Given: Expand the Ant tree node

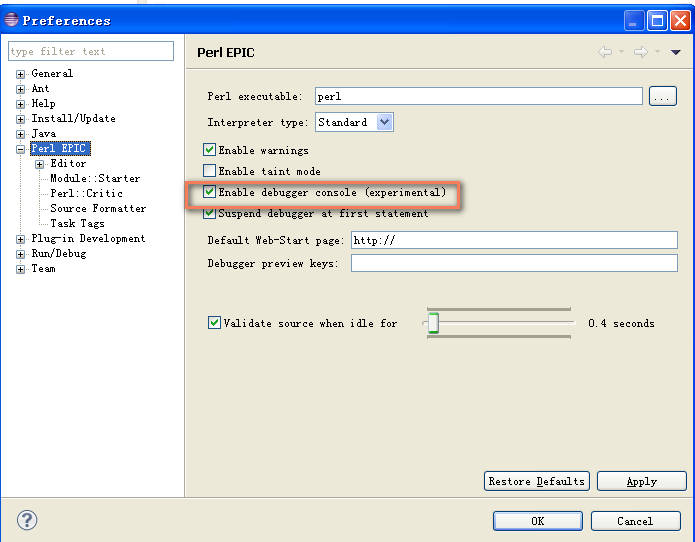Looking at the screenshot, I should click(20, 89).
